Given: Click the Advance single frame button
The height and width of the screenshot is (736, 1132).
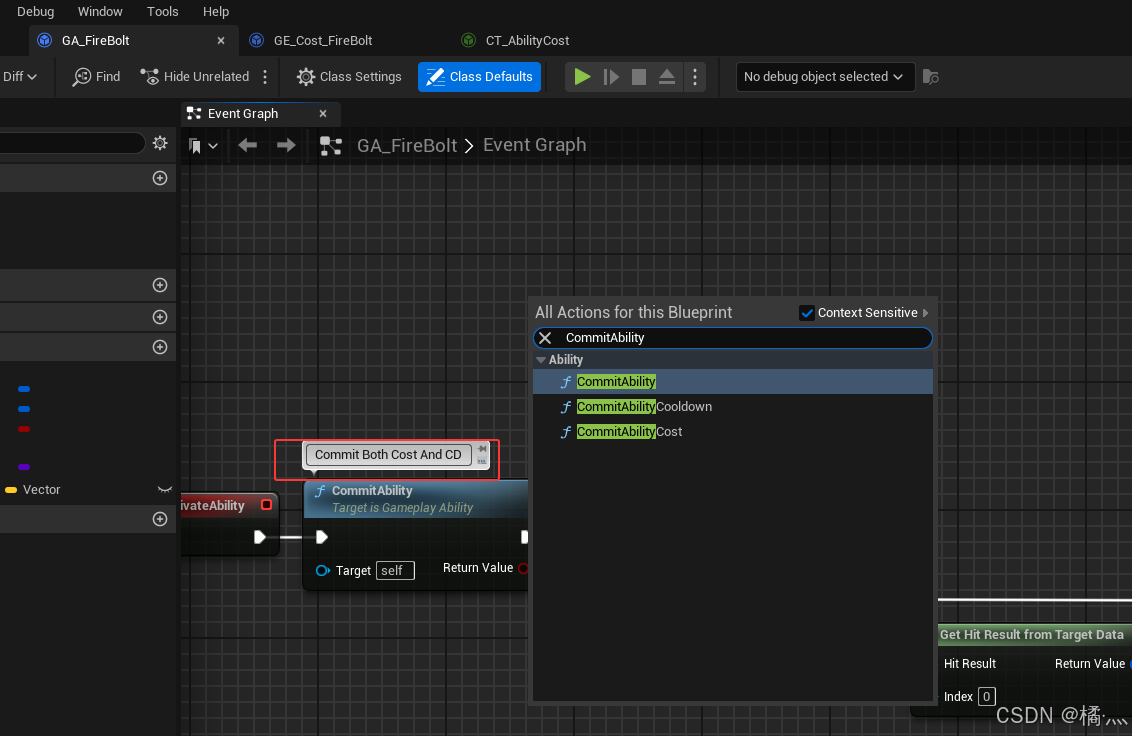Looking at the screenshot, I should coord(611,77).
